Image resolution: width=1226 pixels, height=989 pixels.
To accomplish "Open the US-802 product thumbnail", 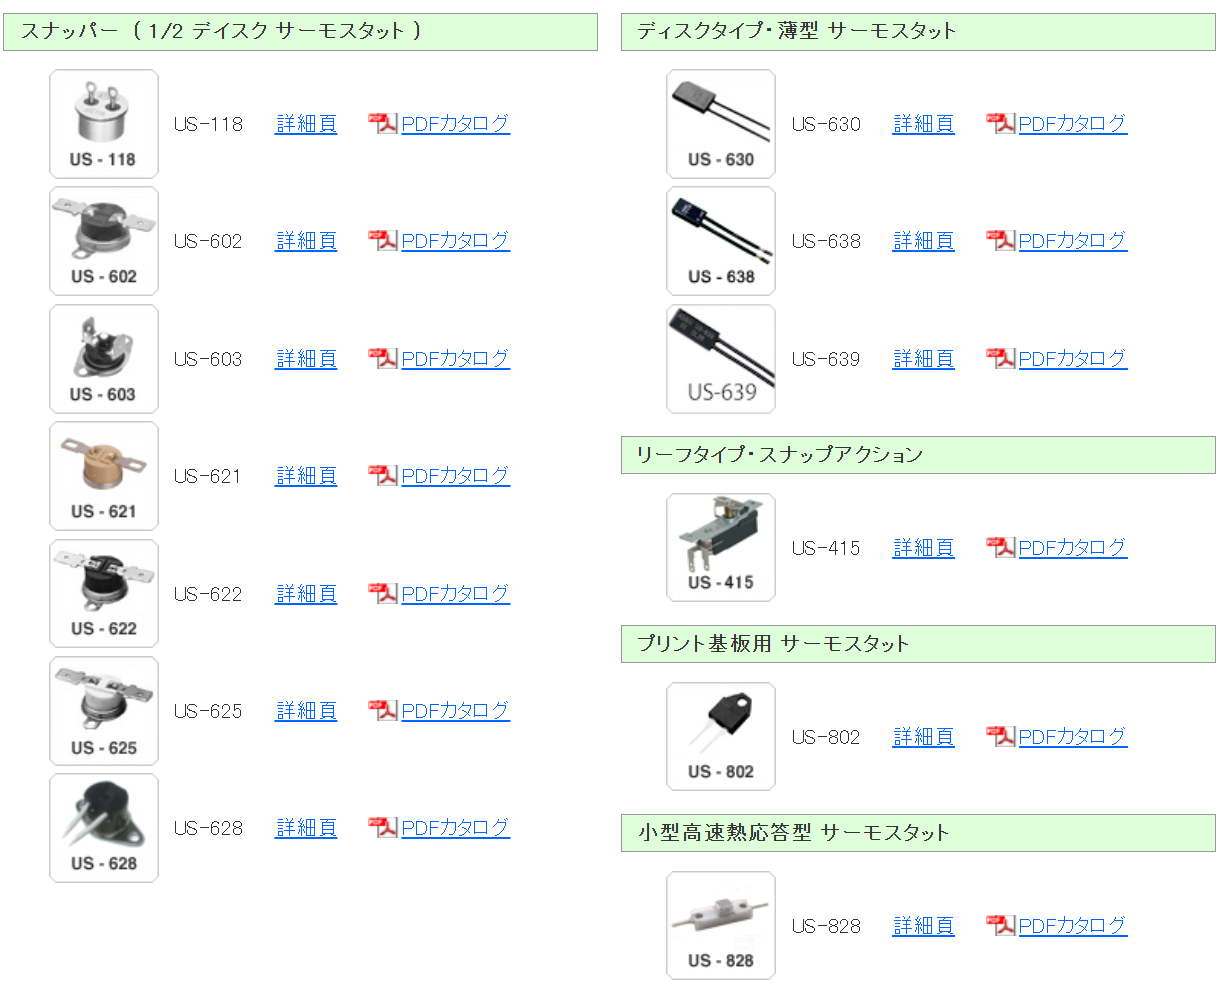I will (x=721, y=737).
